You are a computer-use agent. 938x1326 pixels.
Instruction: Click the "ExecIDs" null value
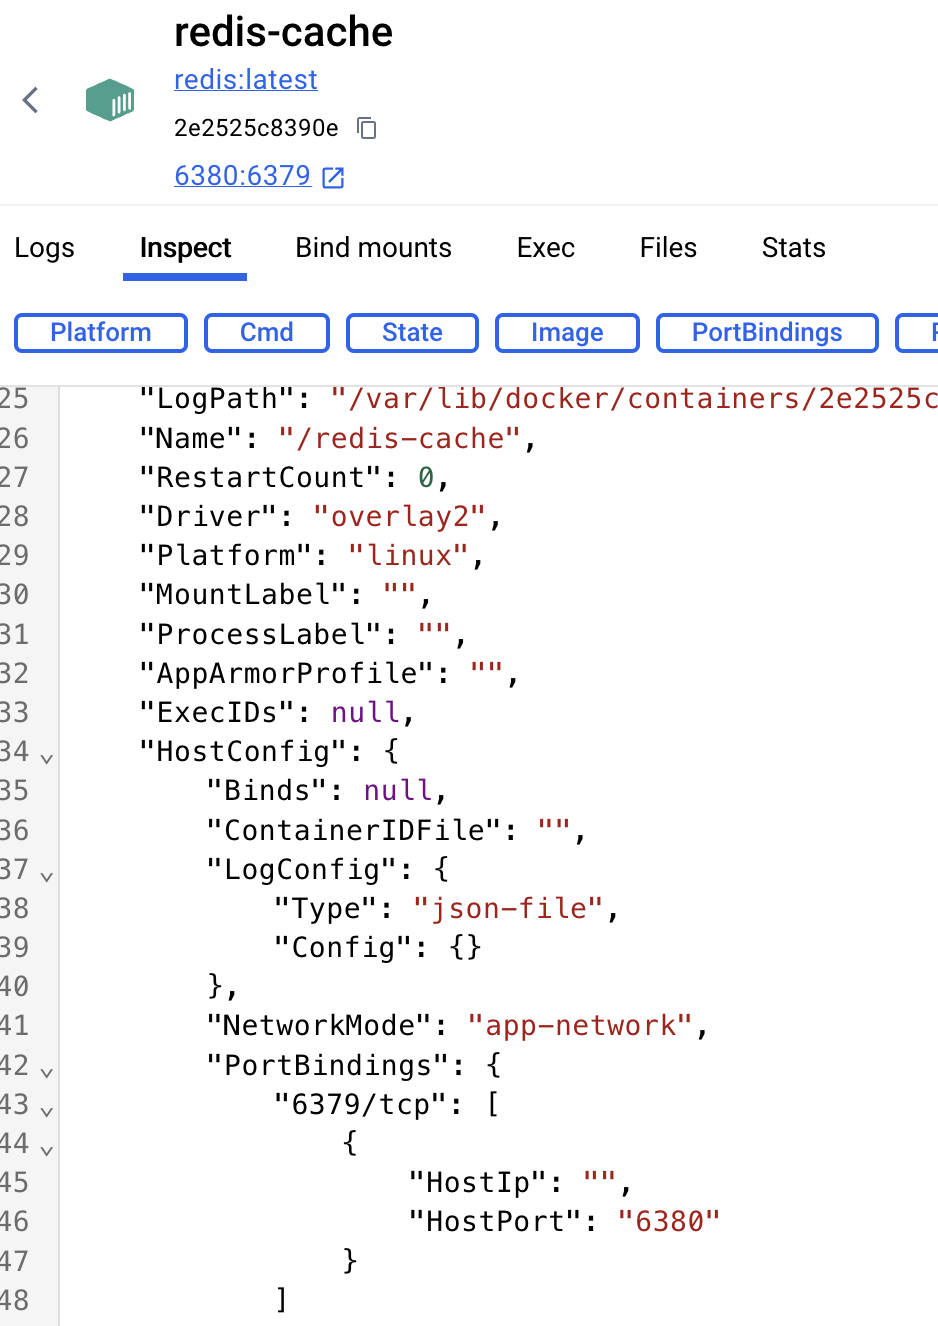[x=365, y=712]
